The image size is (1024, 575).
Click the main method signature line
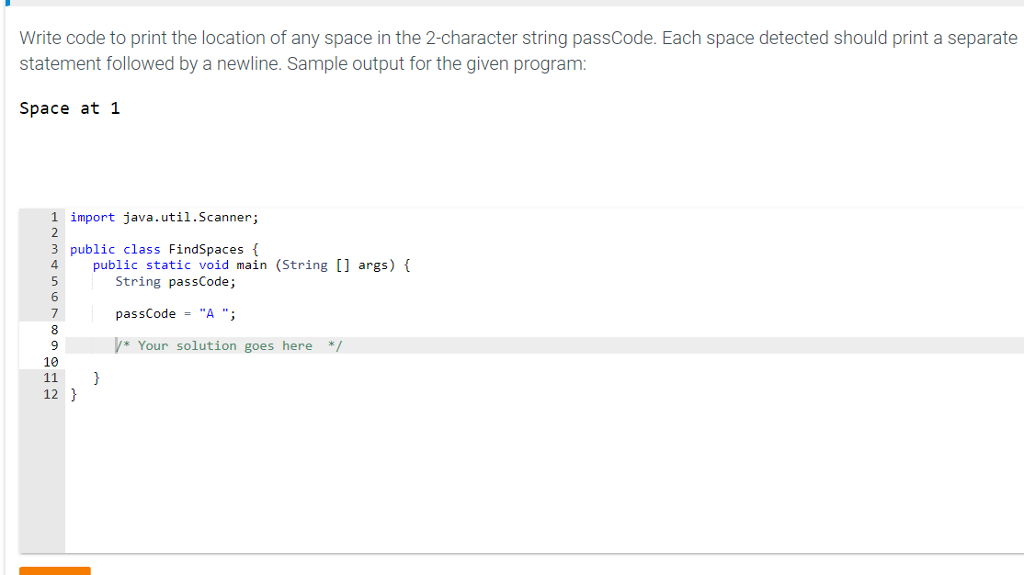tap(251, 265)
